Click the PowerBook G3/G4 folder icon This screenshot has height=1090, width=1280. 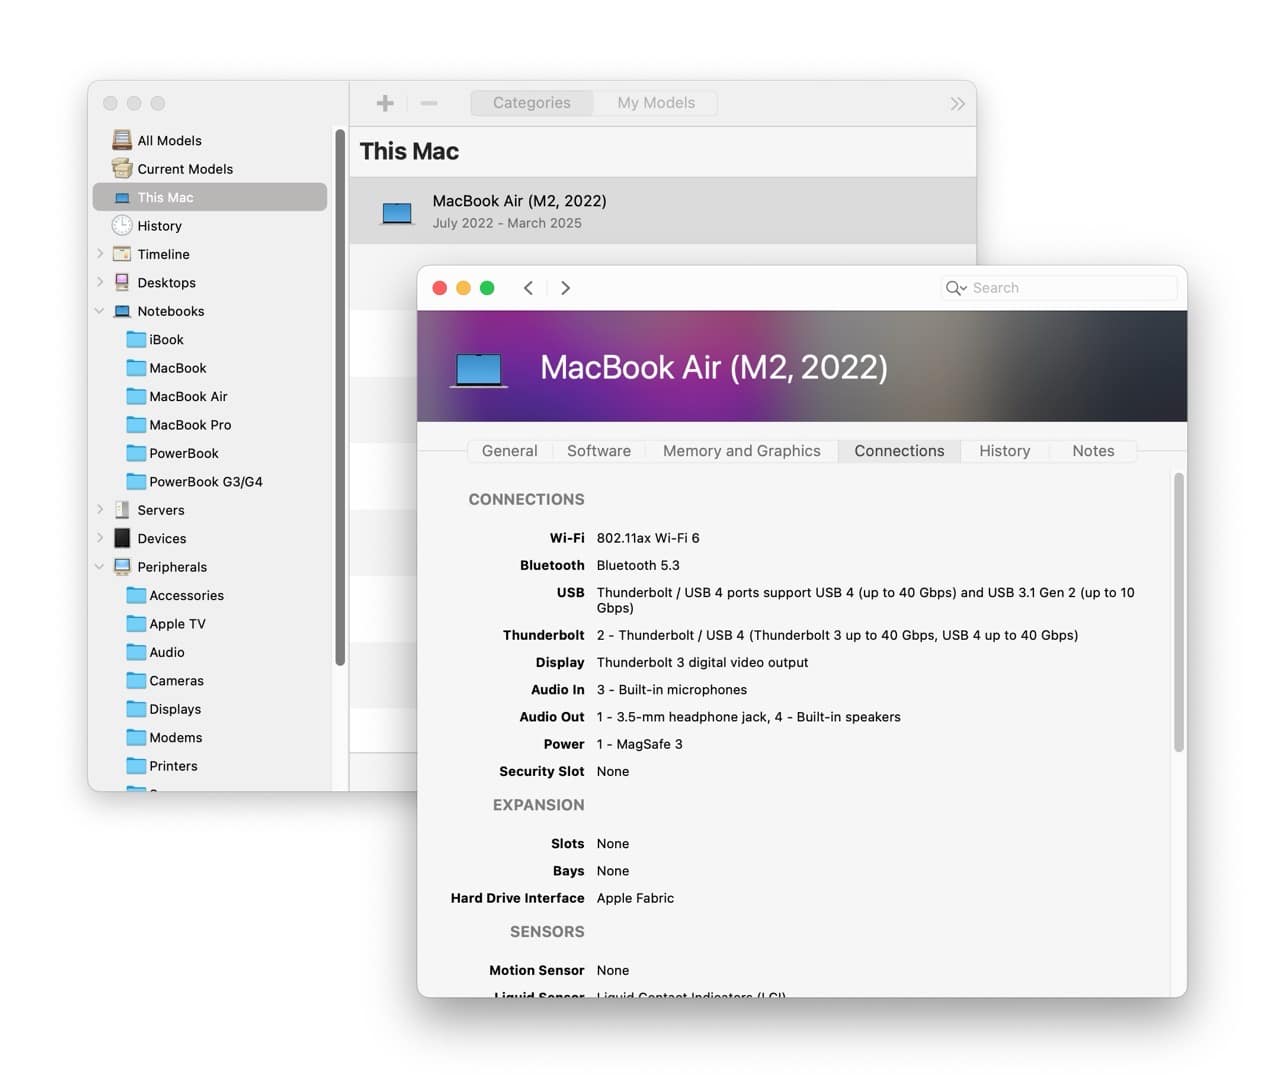pyautogui.click(x=136, y=481)
